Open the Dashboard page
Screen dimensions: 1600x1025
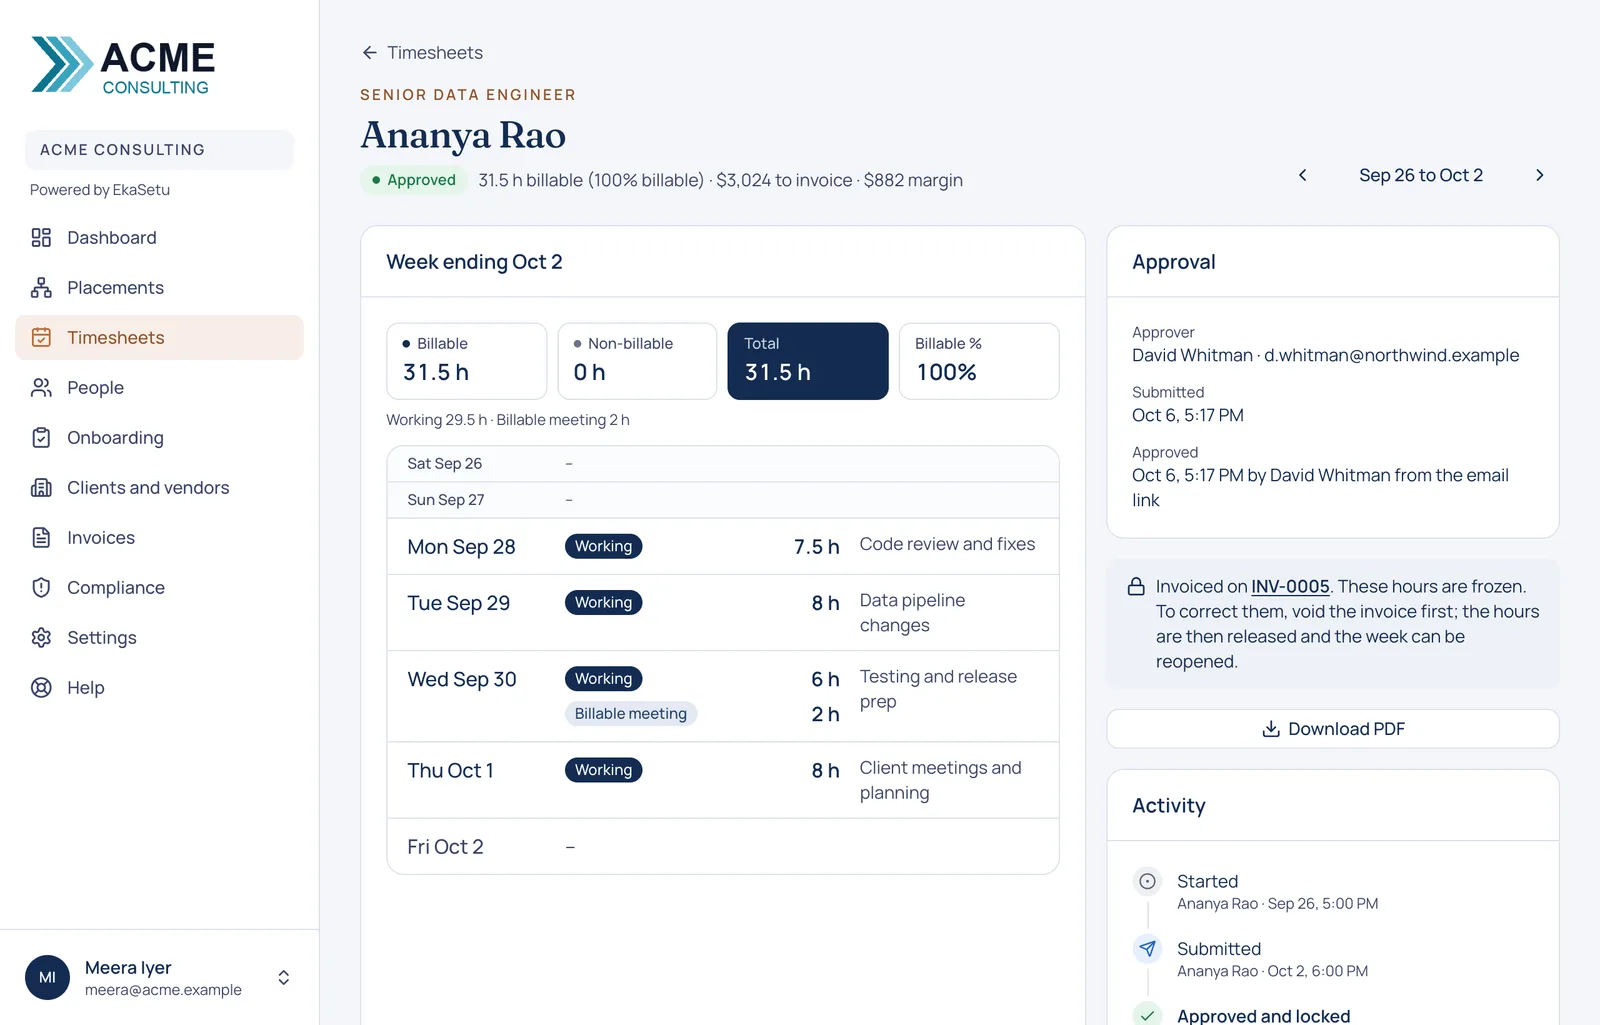pyautogui.click(x=160, y=238)
